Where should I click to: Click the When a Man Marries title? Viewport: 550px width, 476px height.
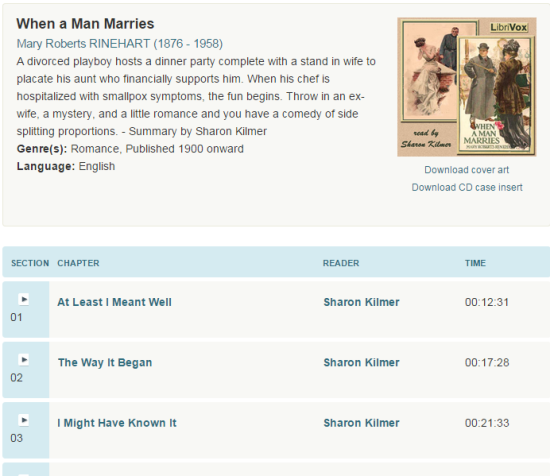pos(85,24)
